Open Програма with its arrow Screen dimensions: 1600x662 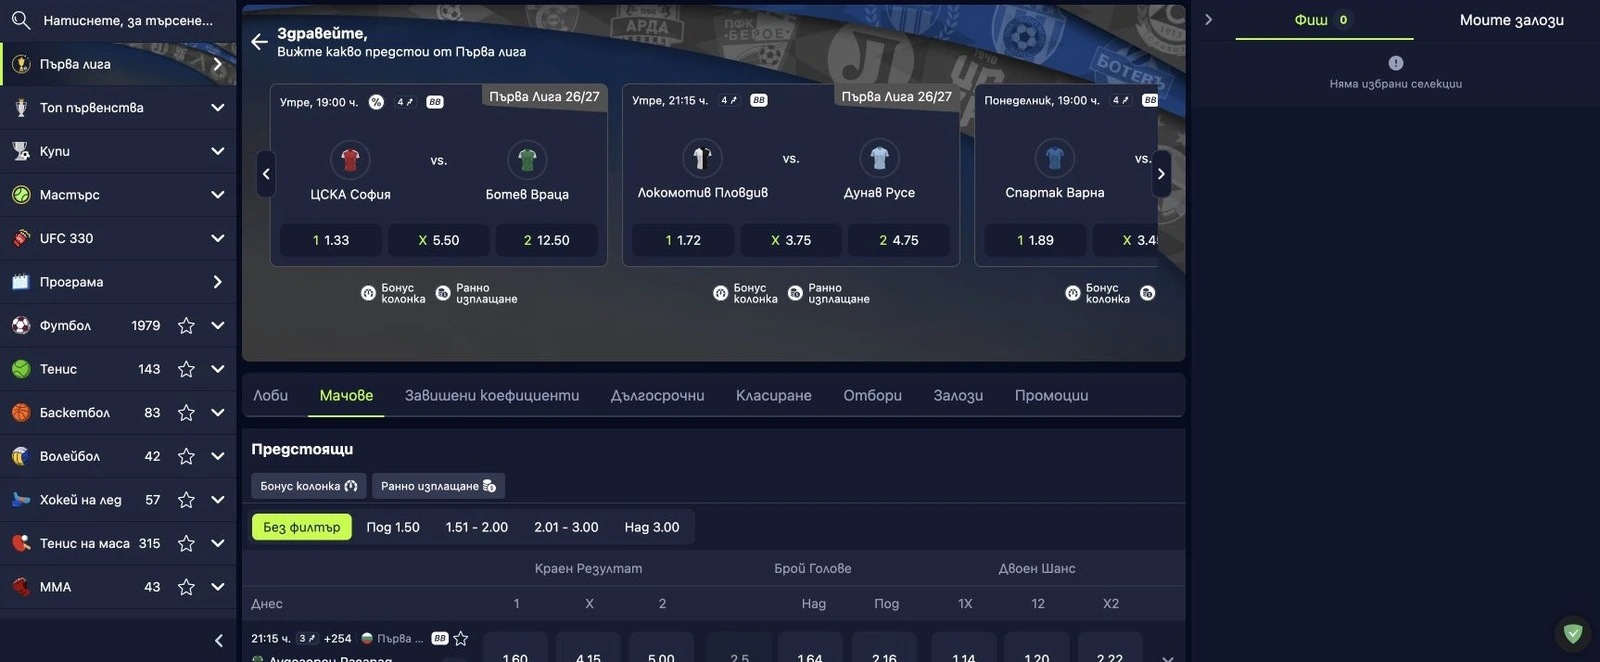217,282
